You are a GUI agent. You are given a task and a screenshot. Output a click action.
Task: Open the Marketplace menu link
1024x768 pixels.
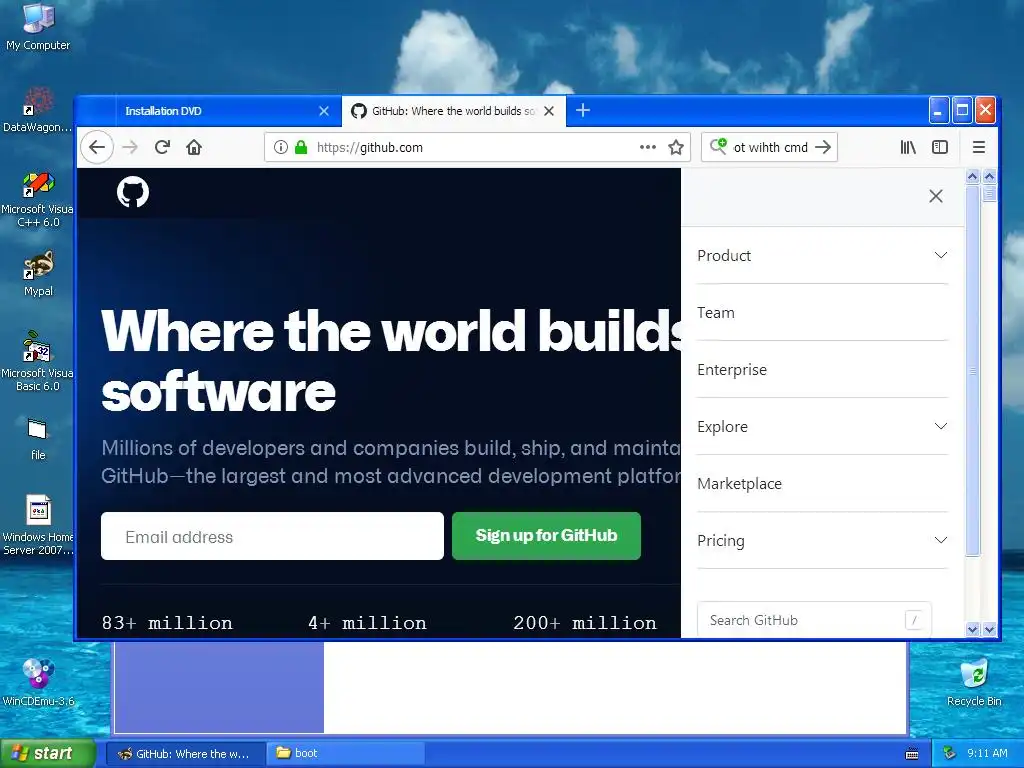[x=739, y=484]
